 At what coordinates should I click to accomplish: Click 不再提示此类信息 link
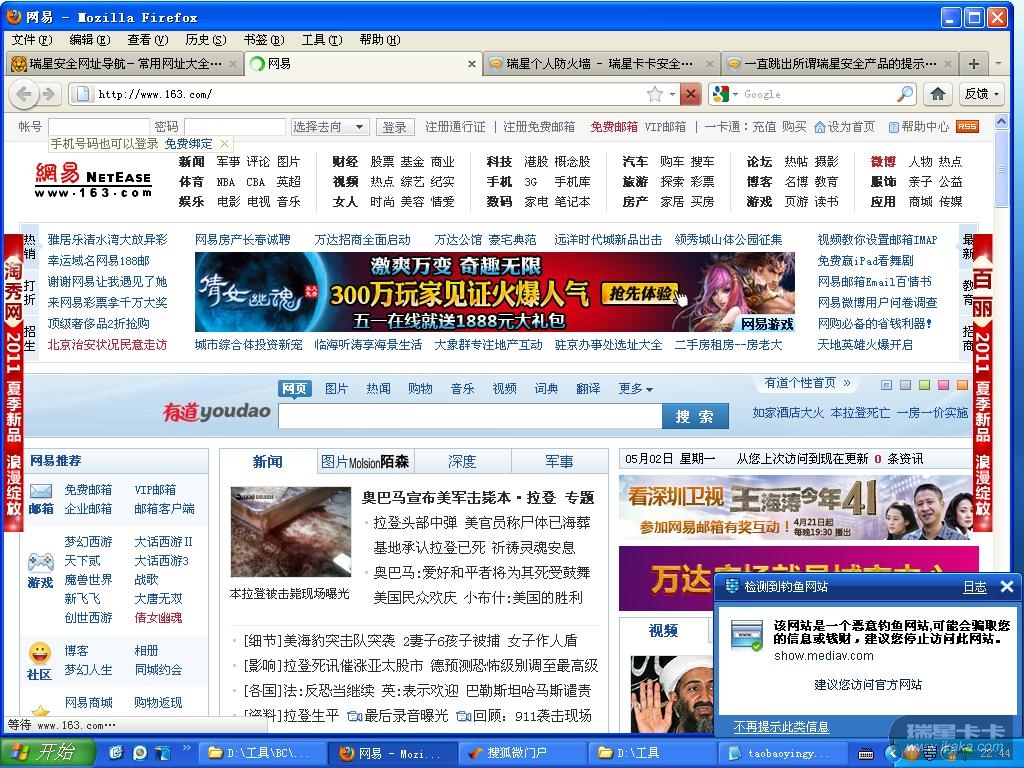[781, 726]
